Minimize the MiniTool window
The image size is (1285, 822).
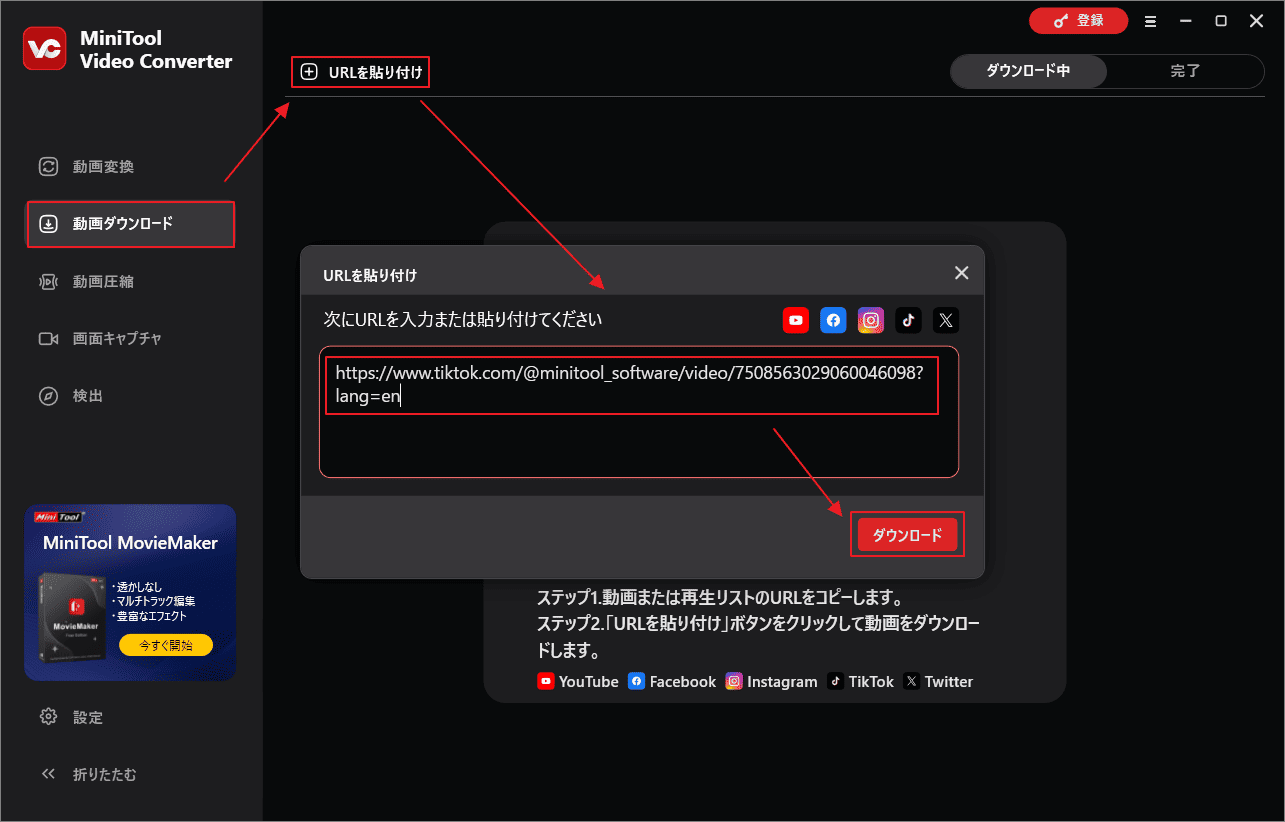click(x=1185, y=21)
